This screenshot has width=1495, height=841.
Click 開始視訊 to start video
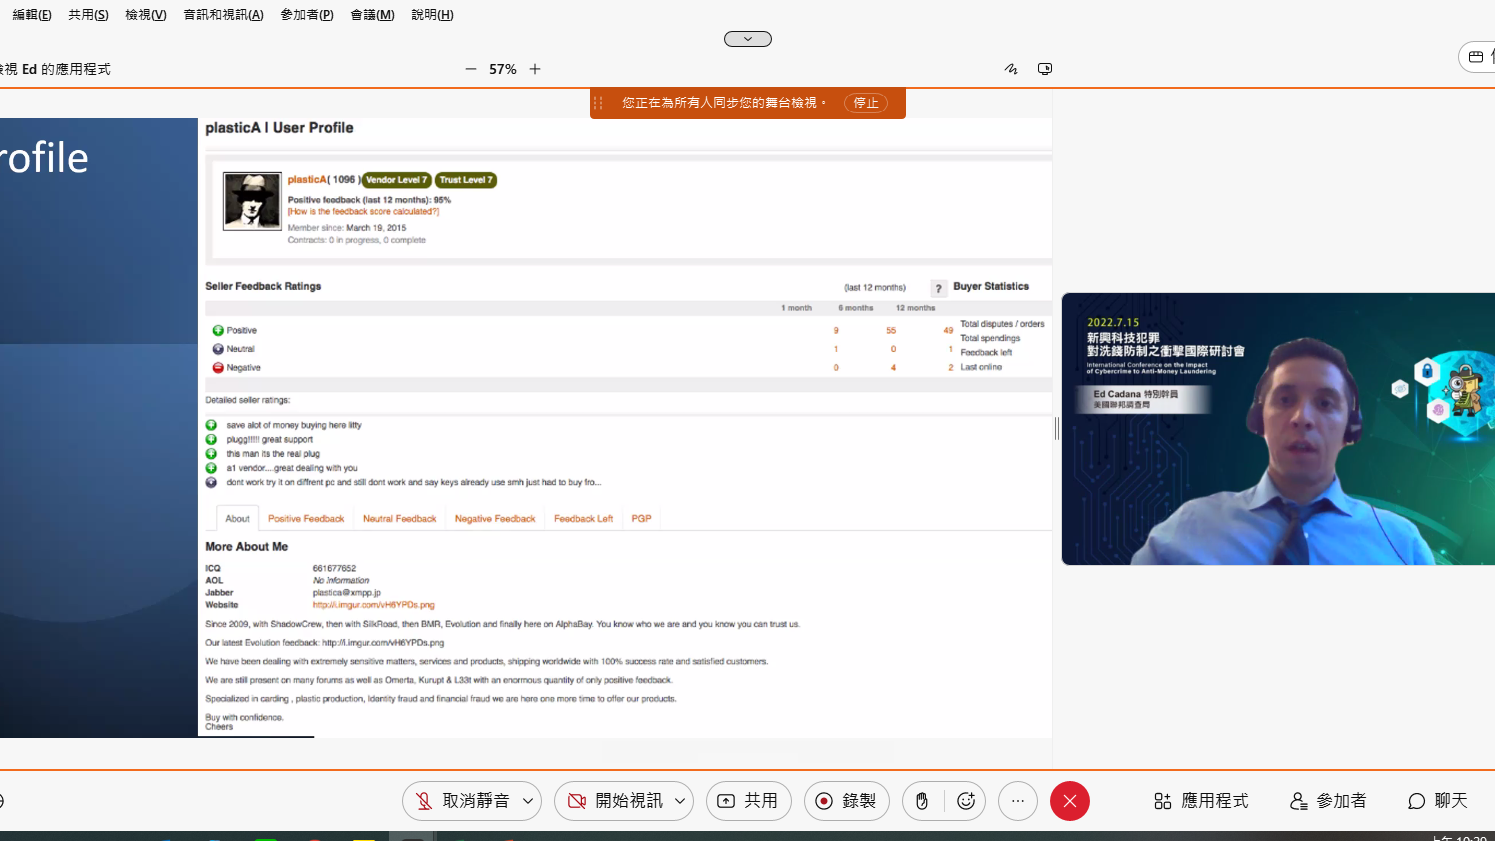click(x=616, y=801)
